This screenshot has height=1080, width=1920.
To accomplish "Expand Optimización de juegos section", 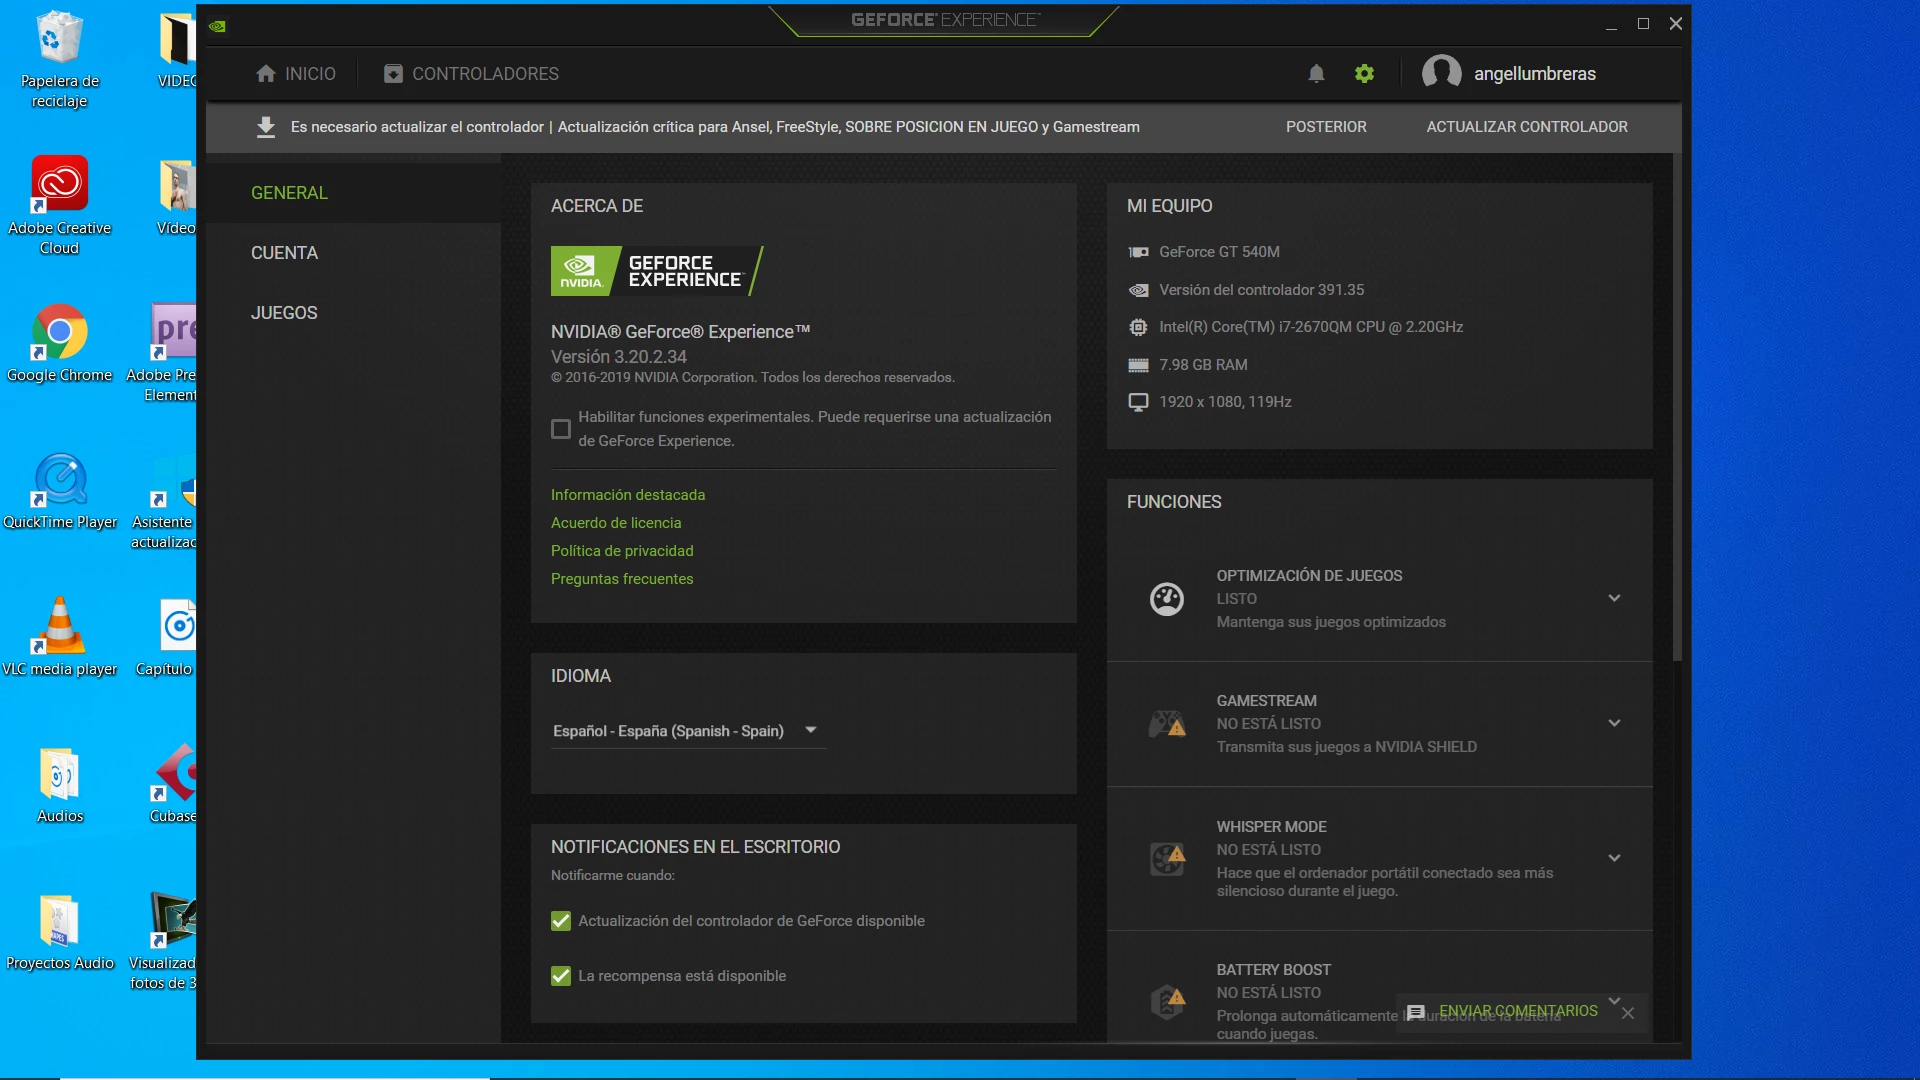I will tap(1614, 598).
